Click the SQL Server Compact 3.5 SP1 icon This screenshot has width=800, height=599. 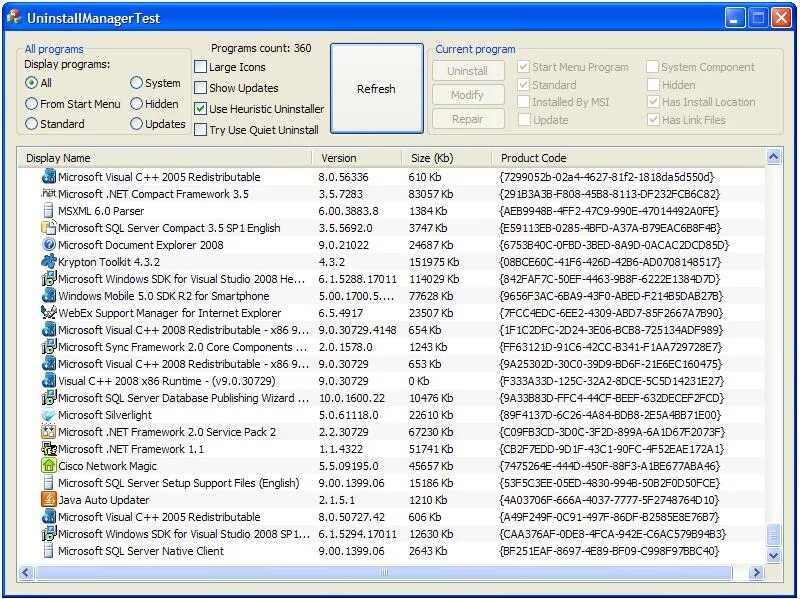click(48, 228)
